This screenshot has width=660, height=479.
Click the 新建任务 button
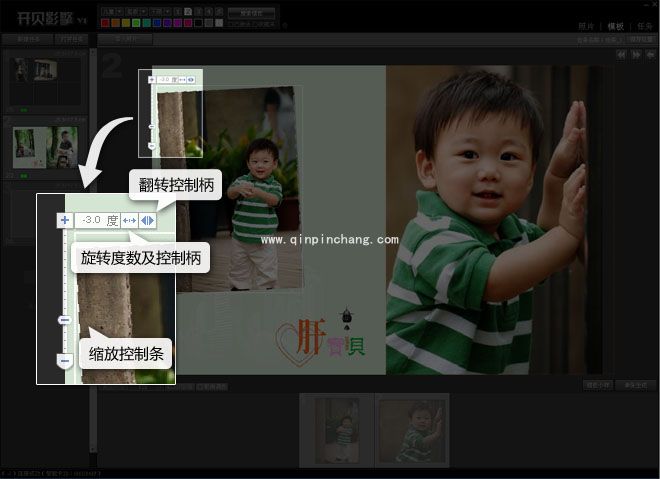(x=28, y=39)
